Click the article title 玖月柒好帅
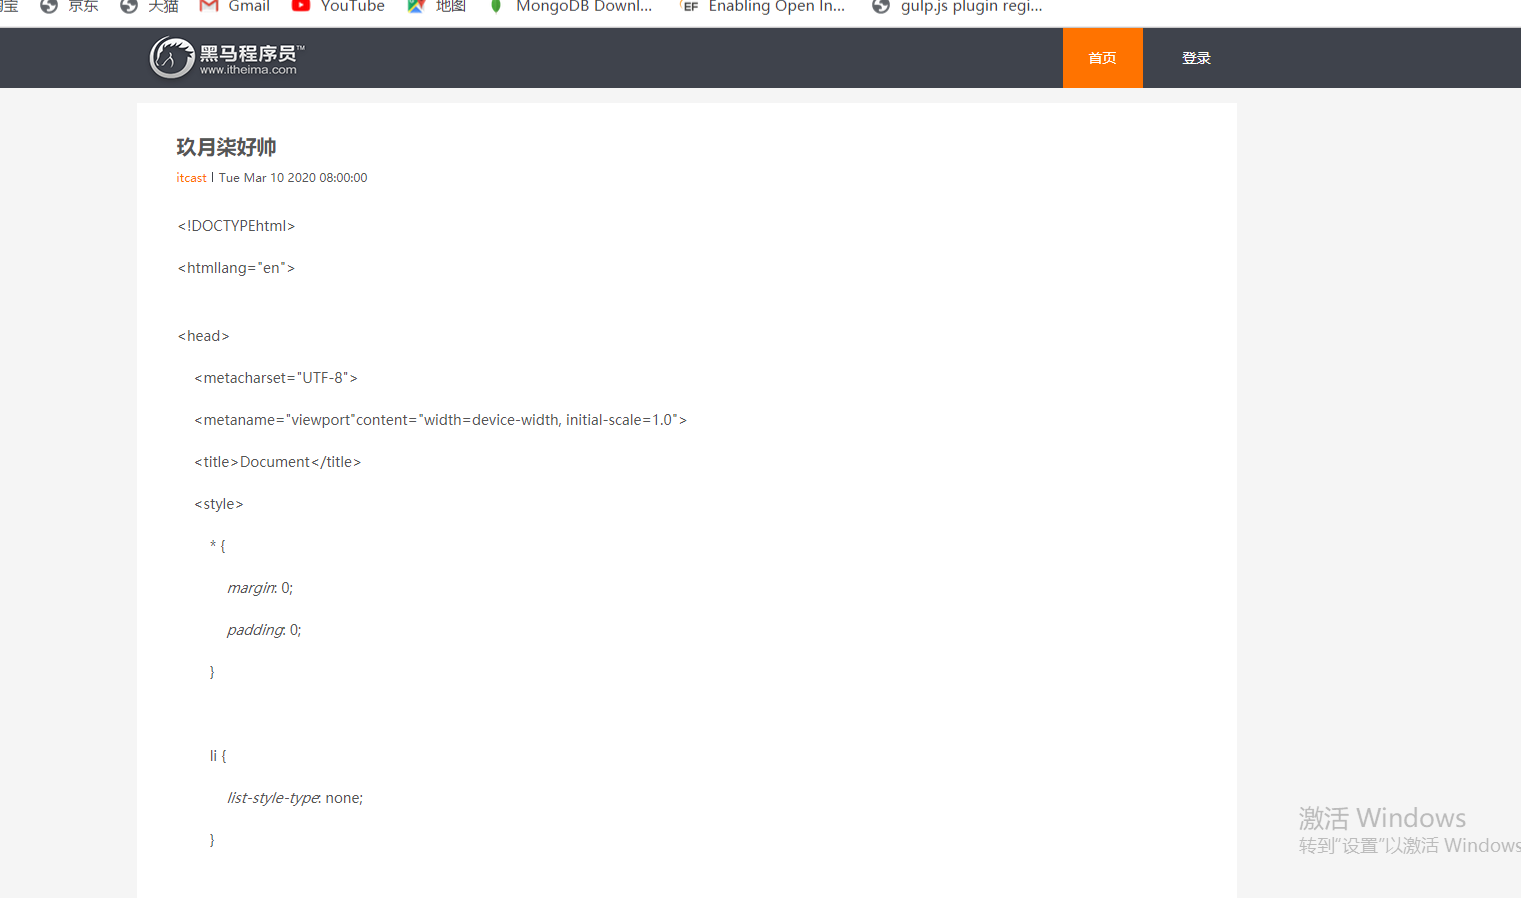This screenshot has width=1521, height=898. [226, 147]
